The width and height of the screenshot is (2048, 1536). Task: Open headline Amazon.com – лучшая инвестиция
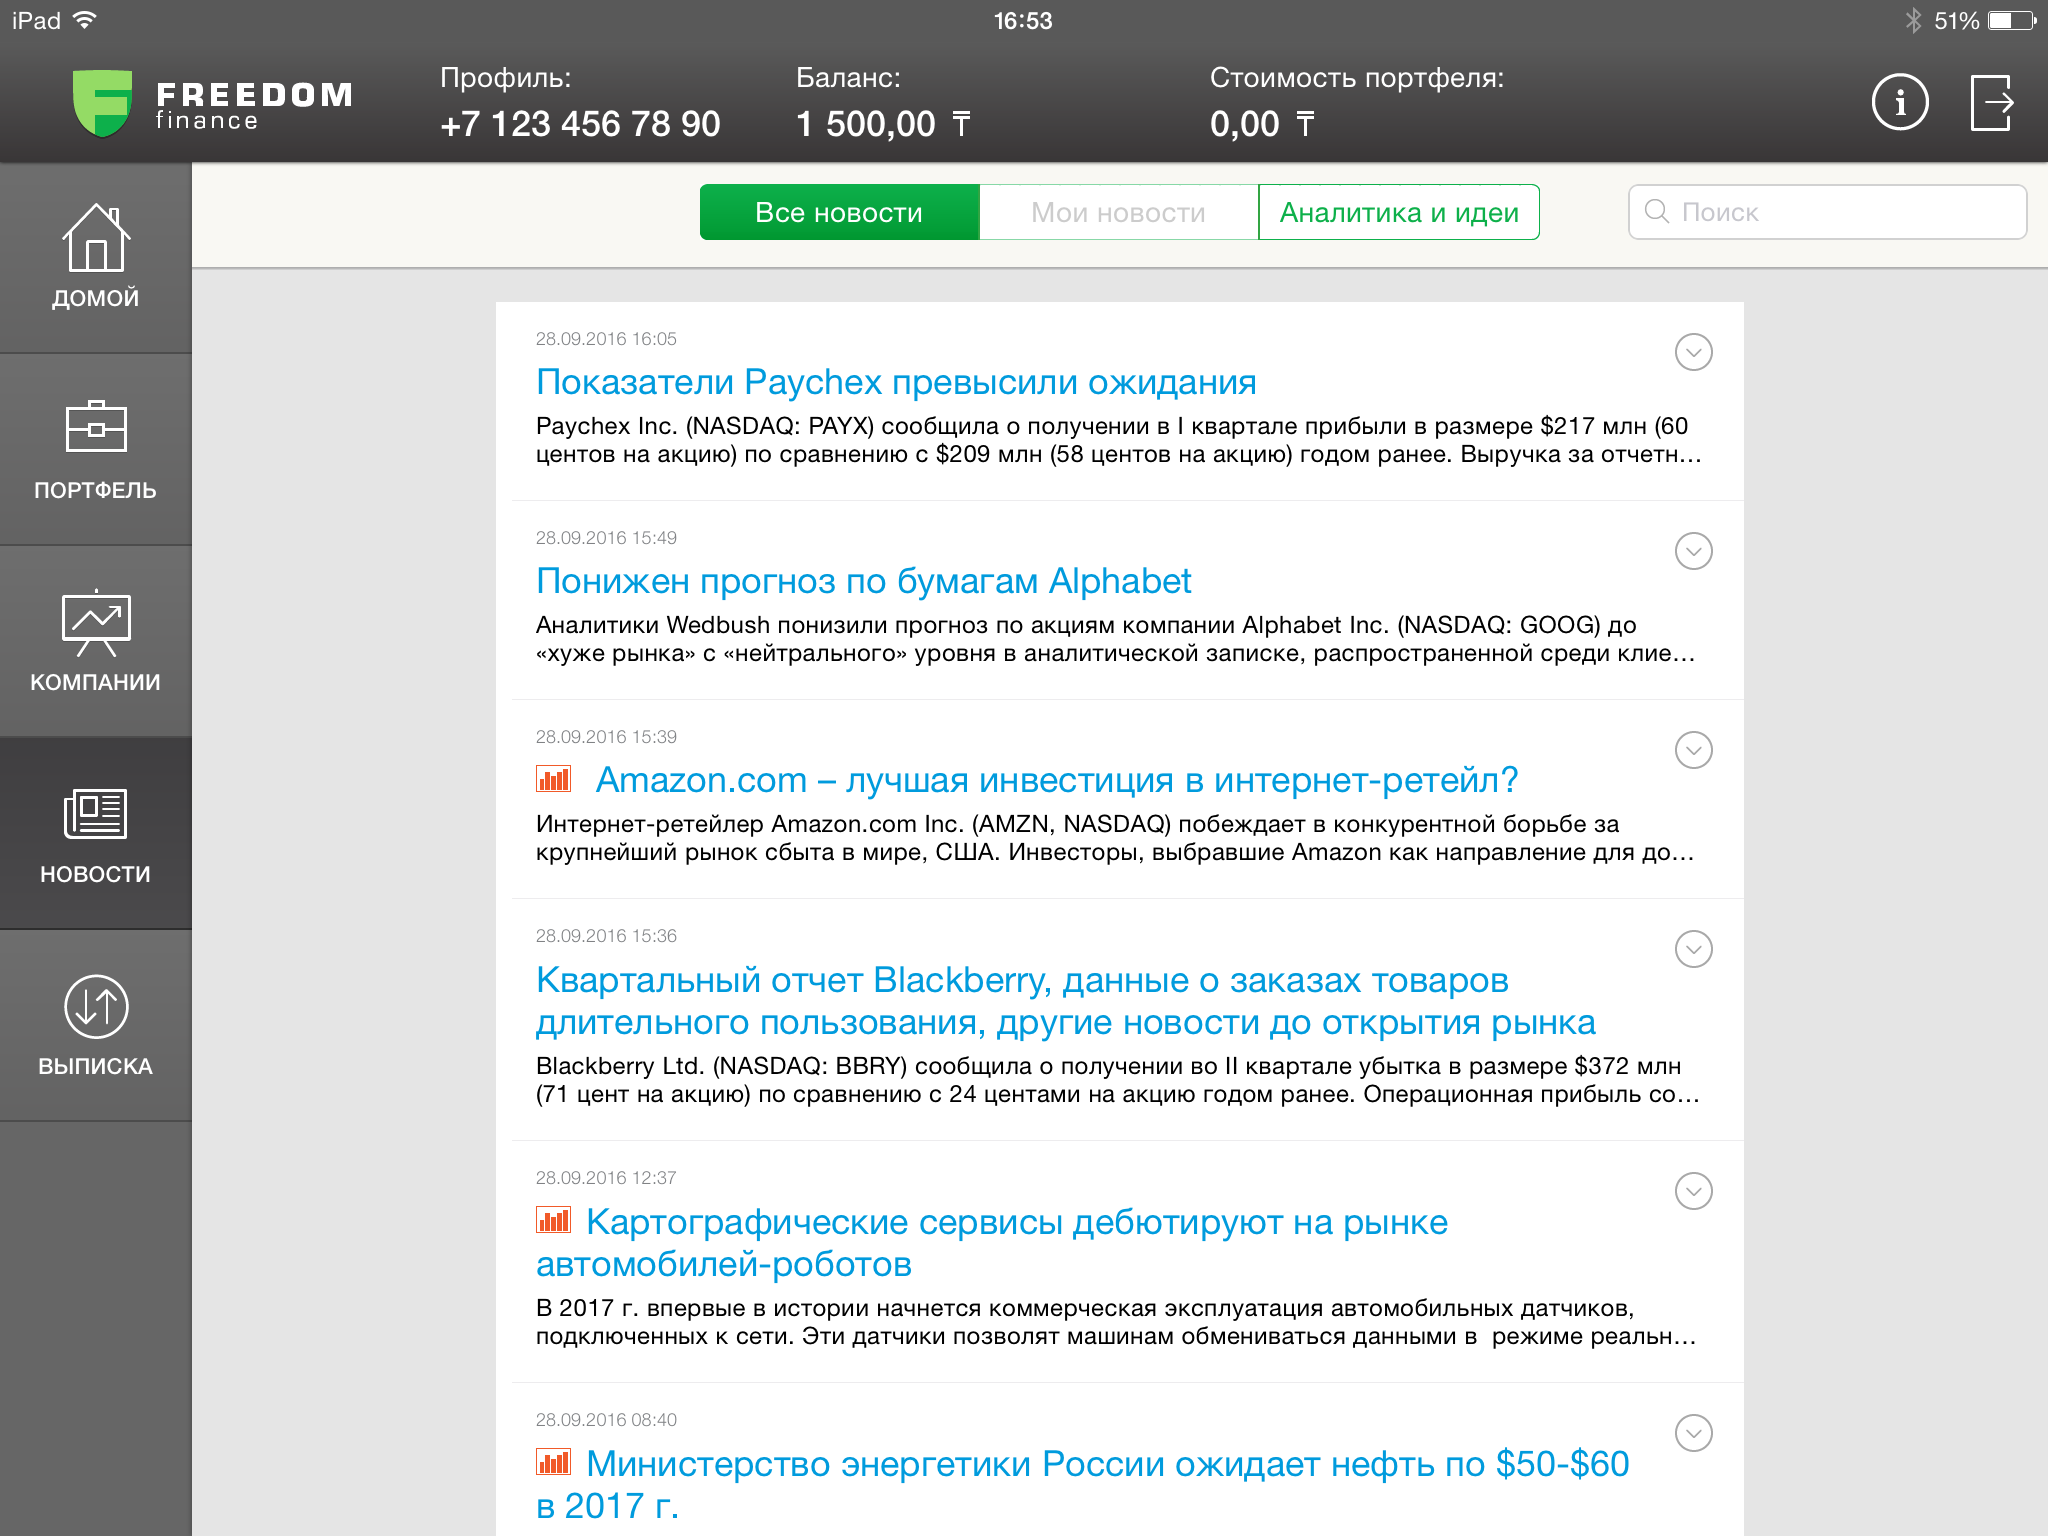point(1057,780)
